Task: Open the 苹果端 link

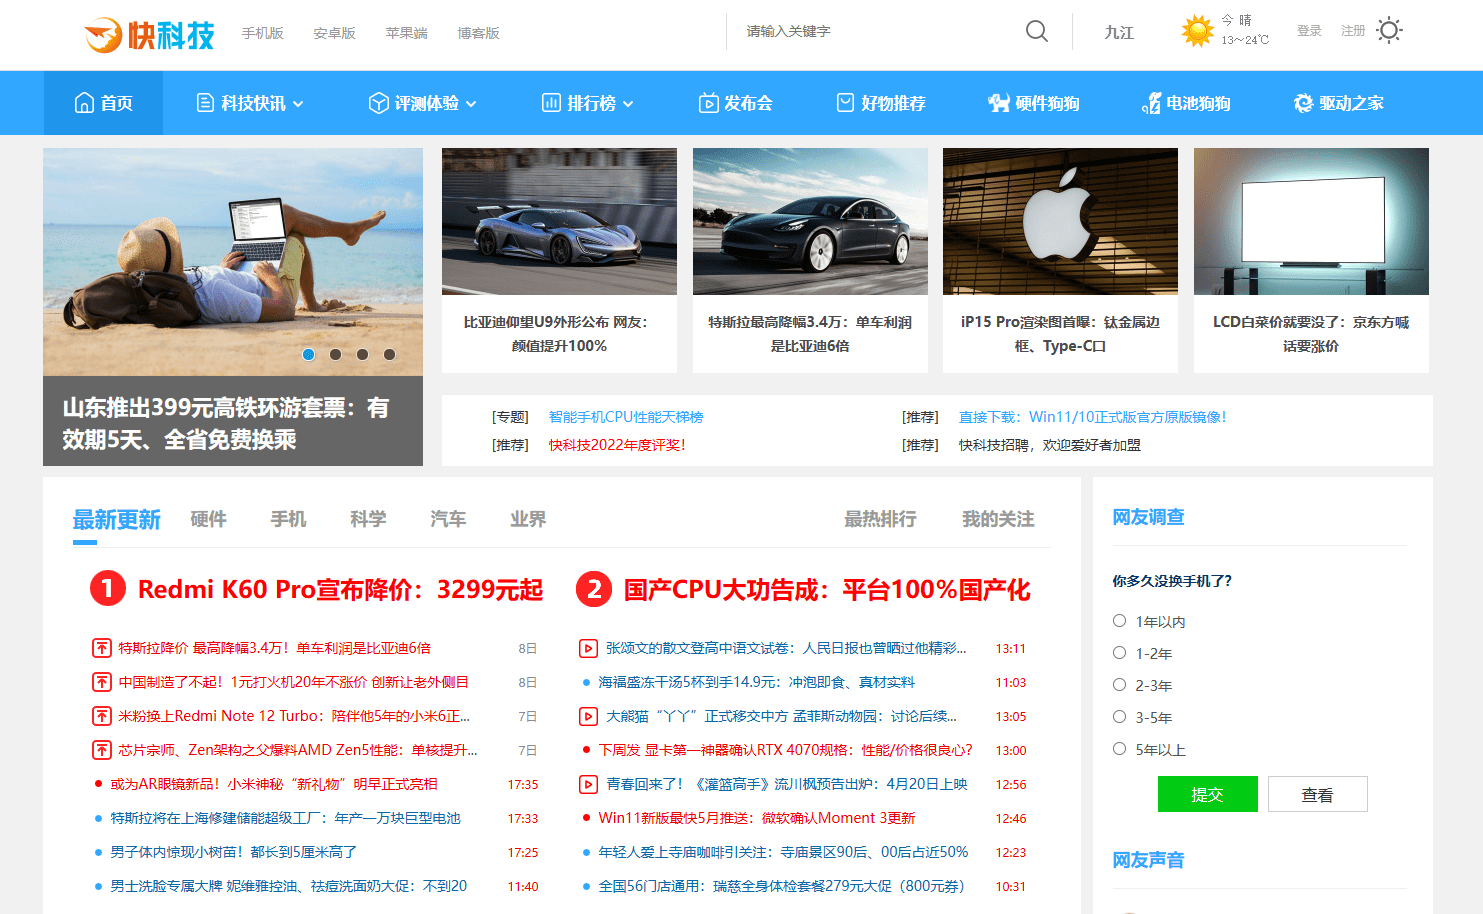Action: click(407, 33)
